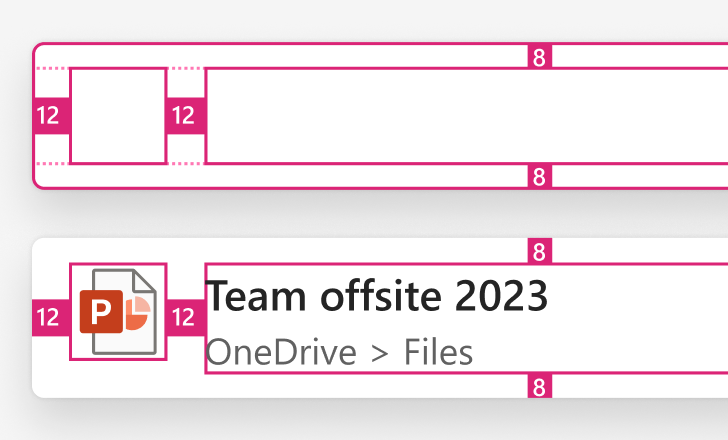
Task: Click the 12 label between wireframe placeholder boxes
Action: pos(185,116)
